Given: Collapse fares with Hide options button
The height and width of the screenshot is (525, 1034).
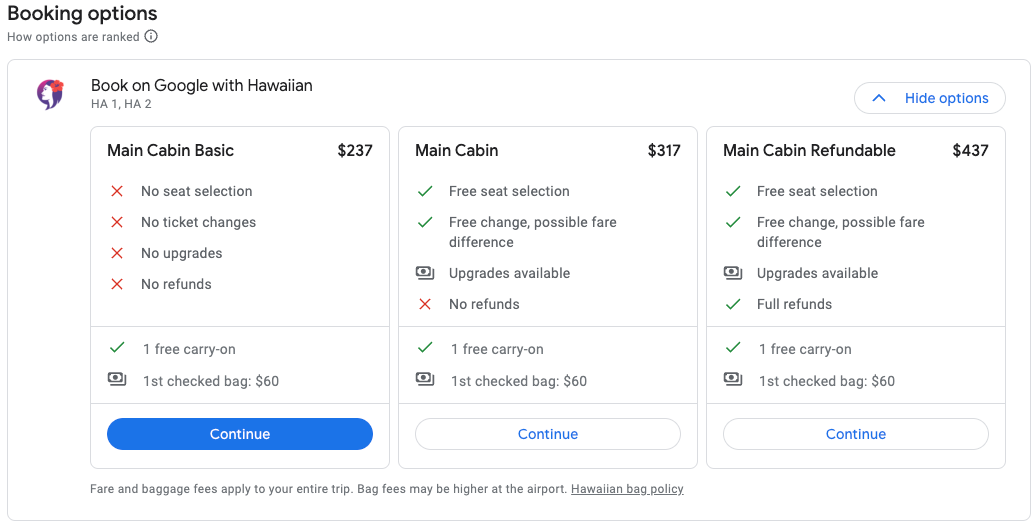Looking at the screenshot, I should point(930,98).
